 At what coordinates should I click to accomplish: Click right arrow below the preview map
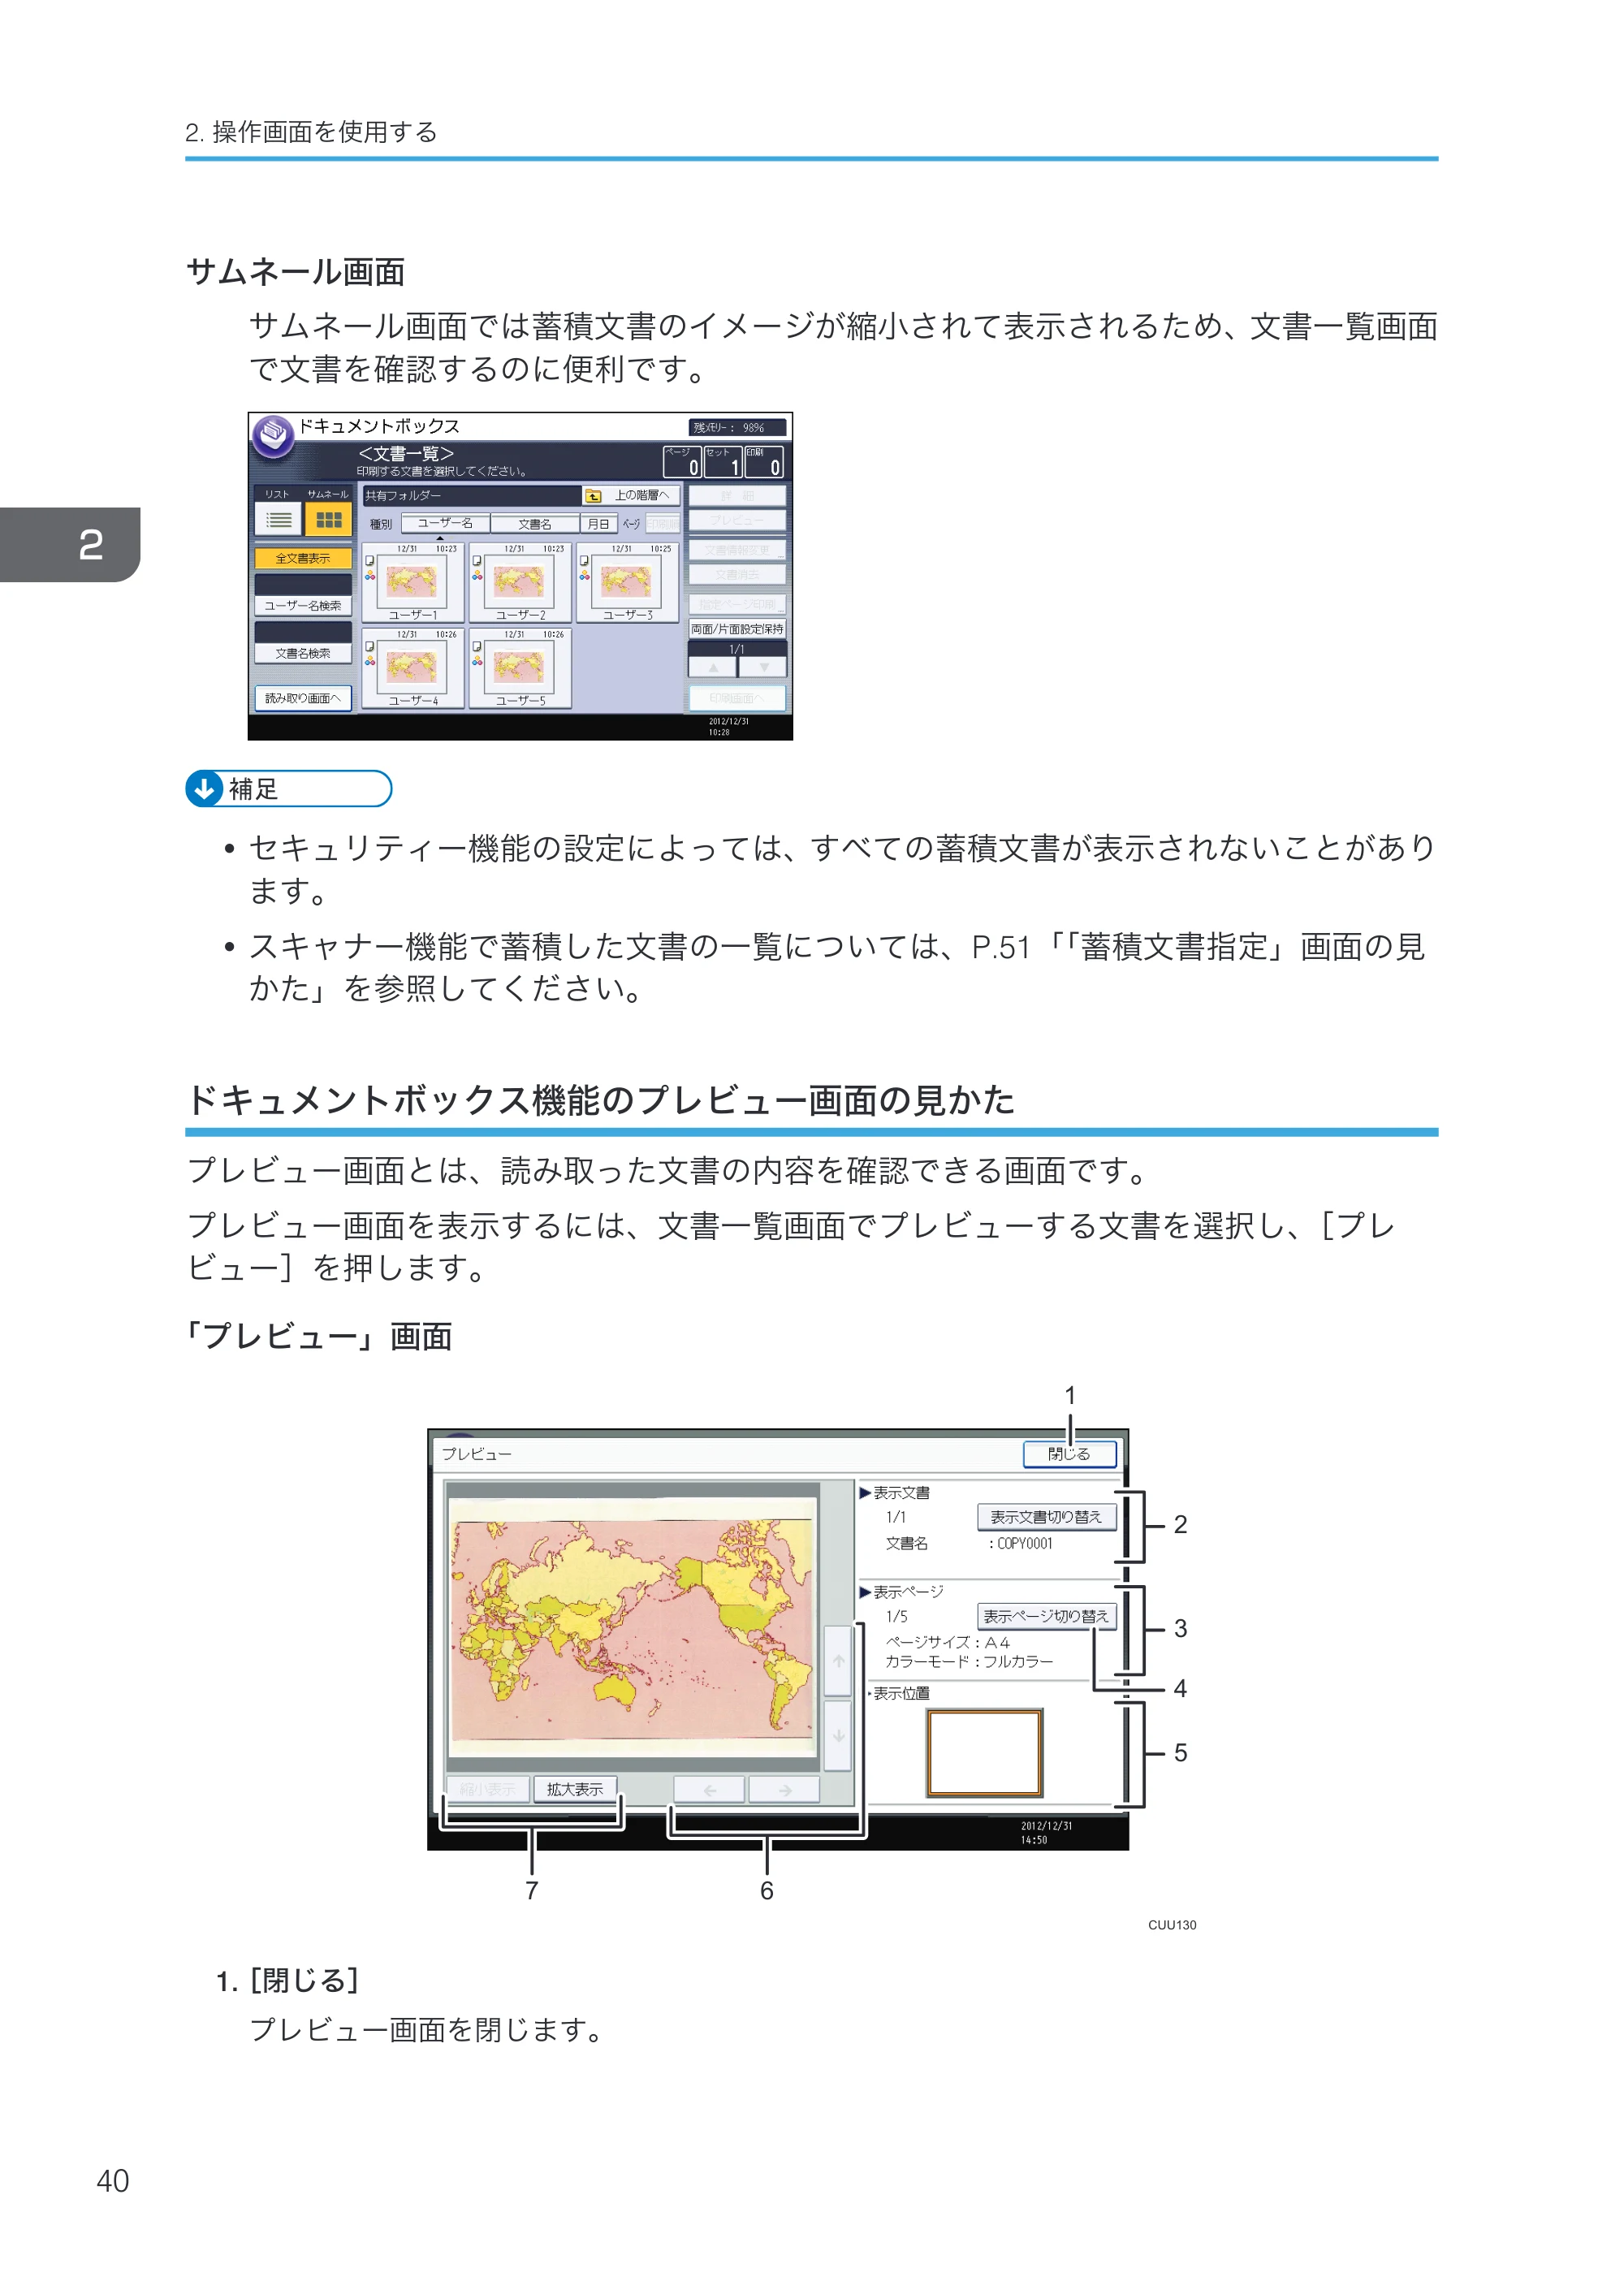point(784,1790)
